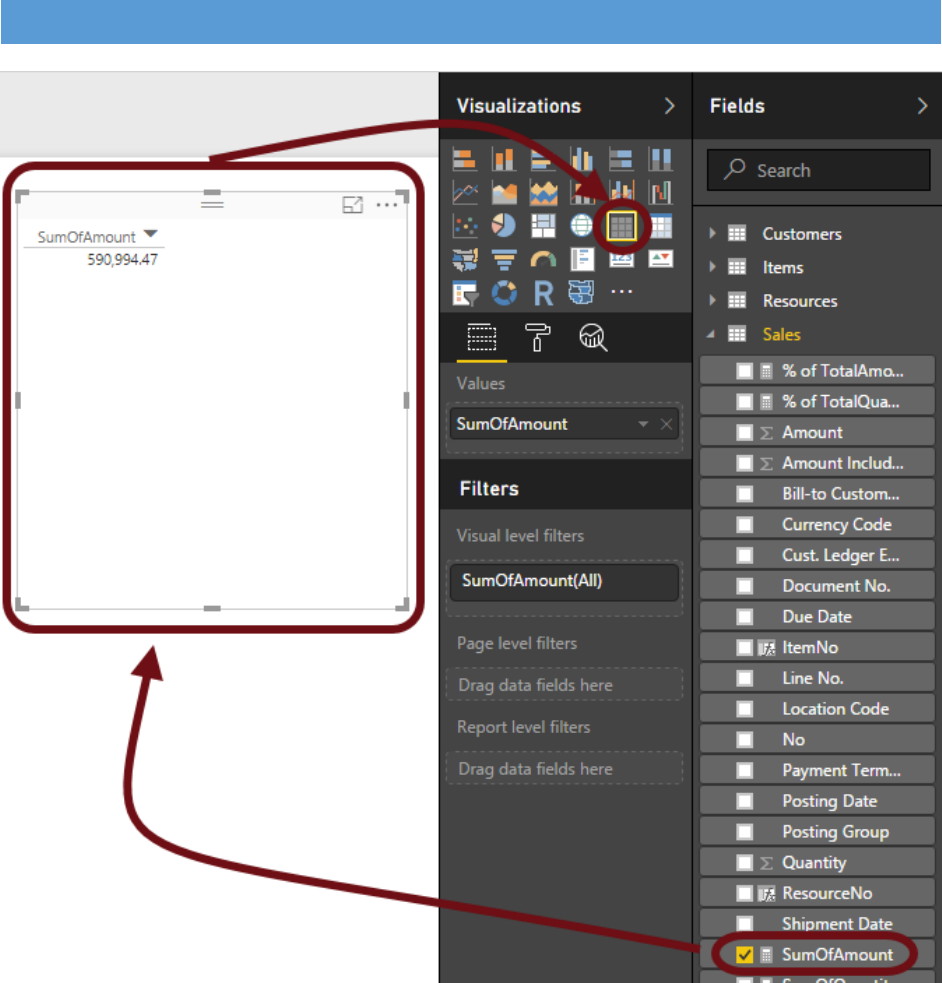Import a custom visual via ellipsis
This screenshot has height=983, width=942.
click(x=621, y=292)
